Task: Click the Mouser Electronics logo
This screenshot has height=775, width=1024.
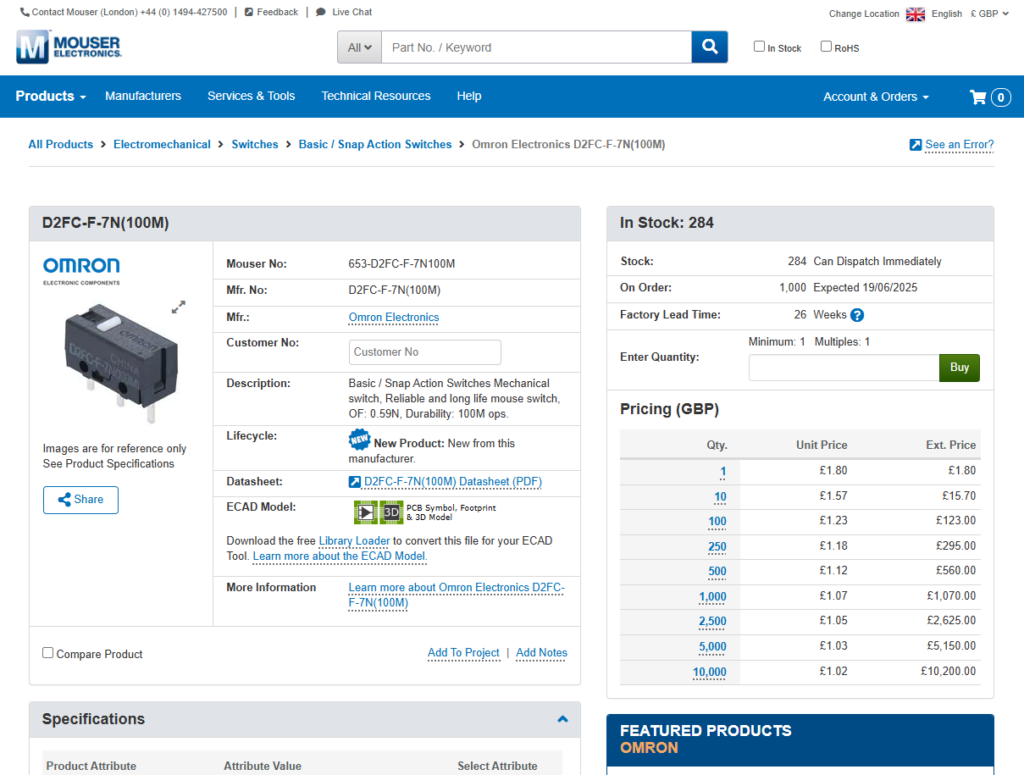Action: [68, 47]
